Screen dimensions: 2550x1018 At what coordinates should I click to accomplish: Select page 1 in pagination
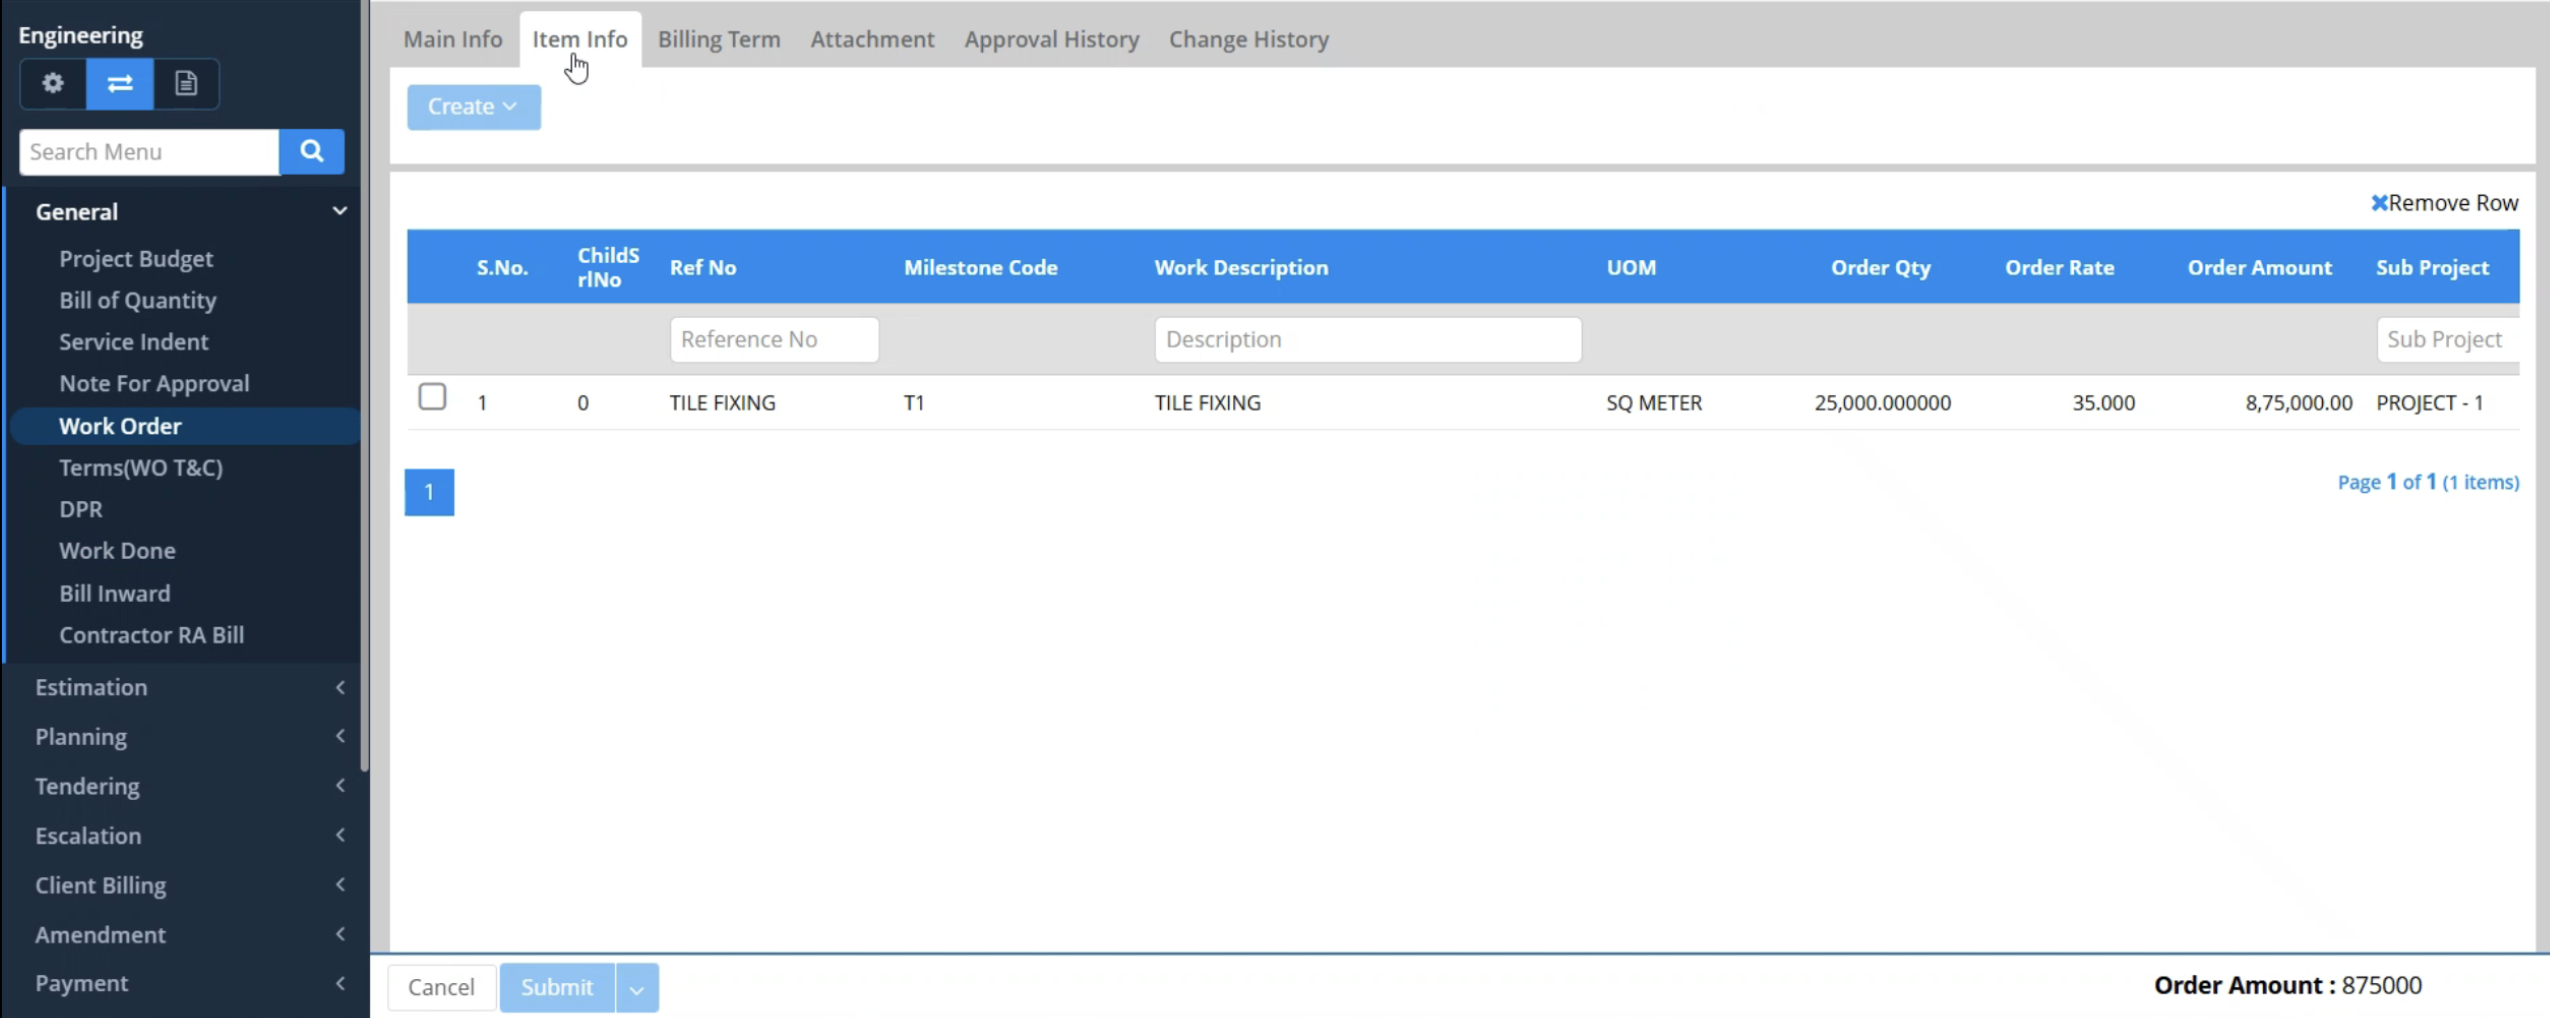429,492
